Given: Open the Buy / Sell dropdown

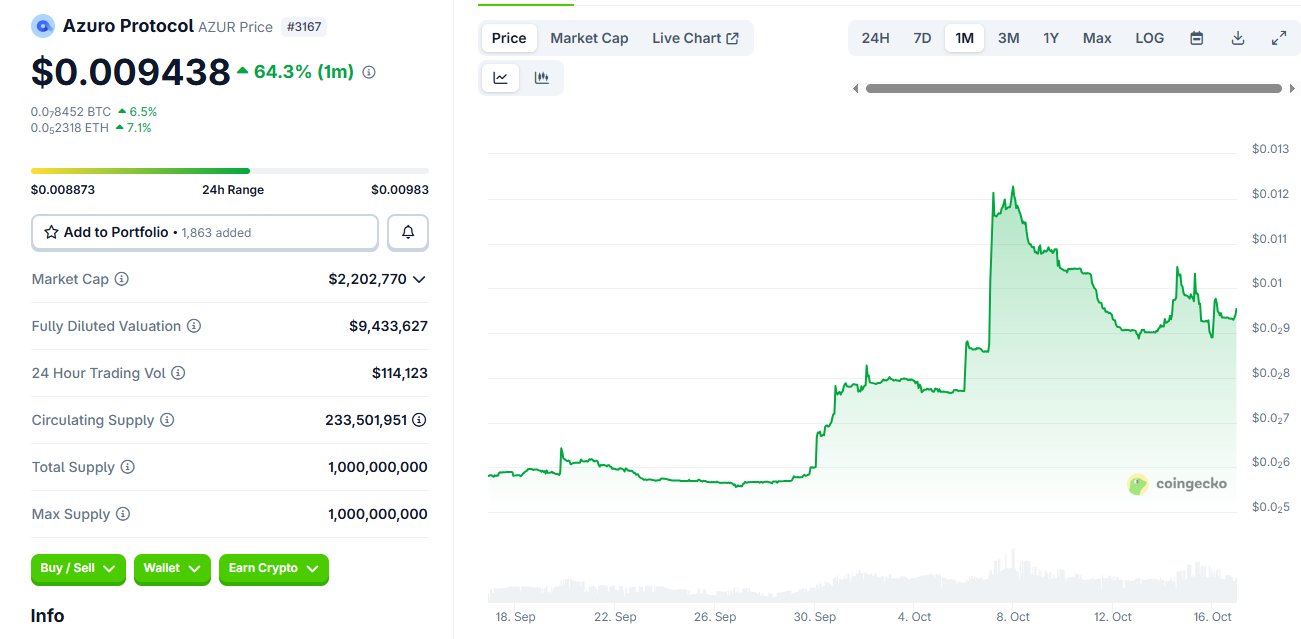Looking at the screenshot, I should [x=78, y=569].
